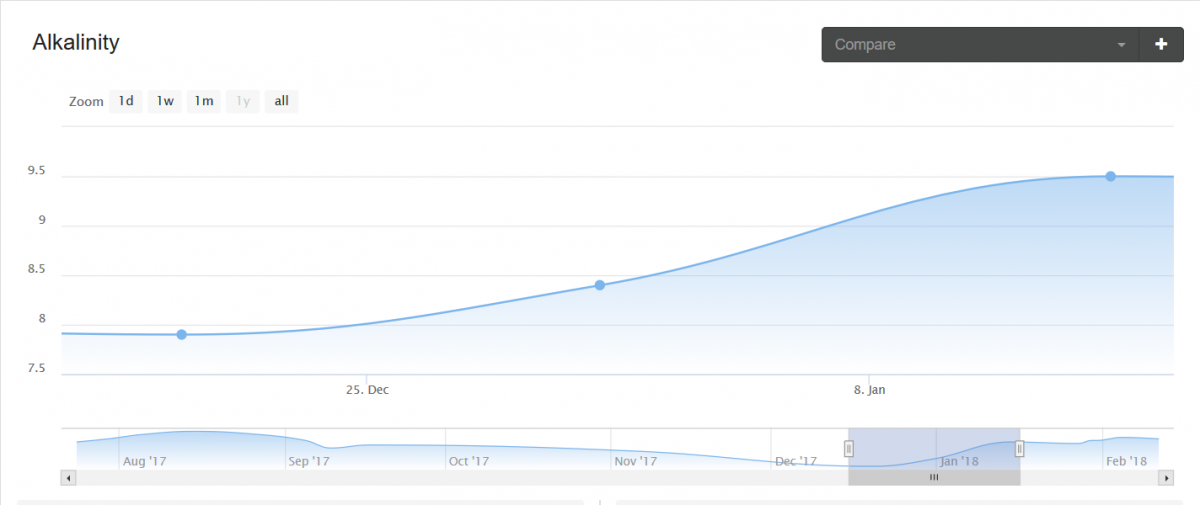1200x505 pixels.
Task: Click Nov '17 in the navigator
Action: tap(635, 461)
